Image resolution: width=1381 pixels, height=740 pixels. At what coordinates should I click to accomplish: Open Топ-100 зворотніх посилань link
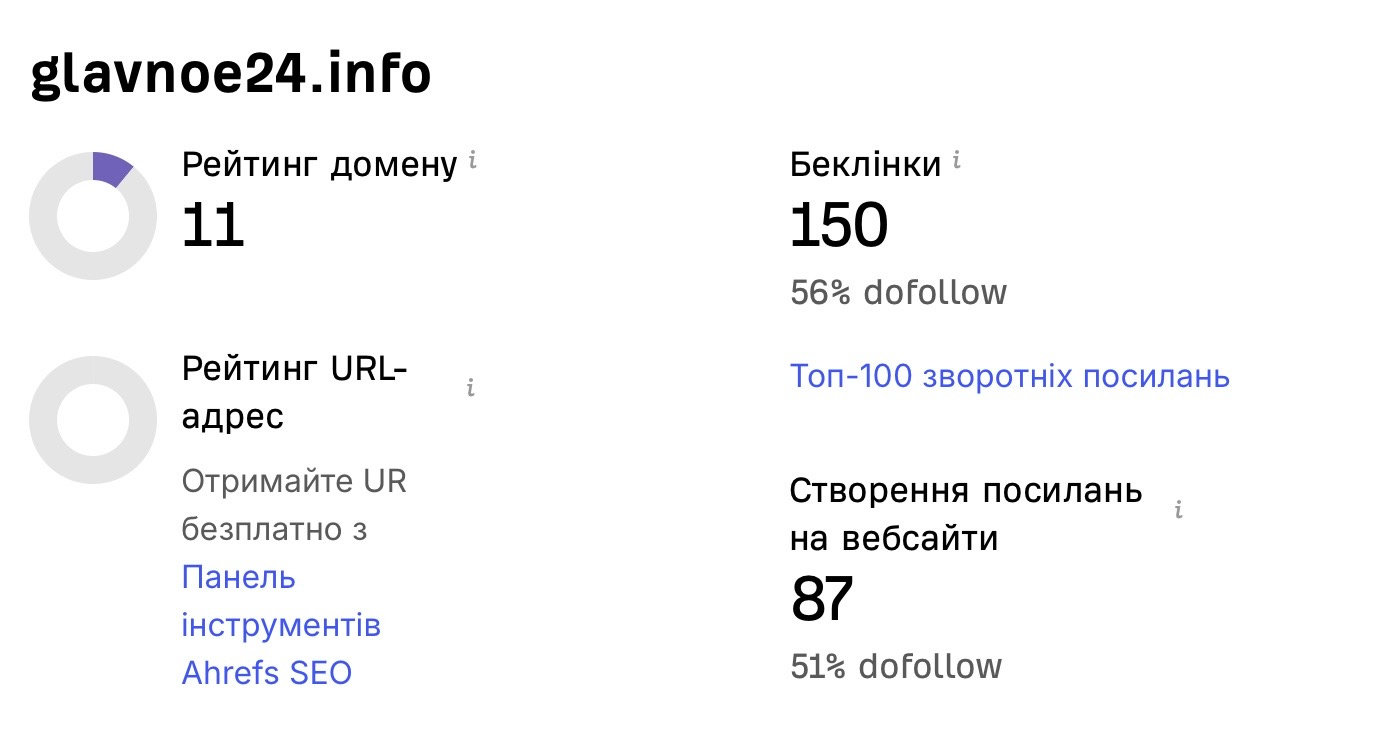click(1009, 377)
